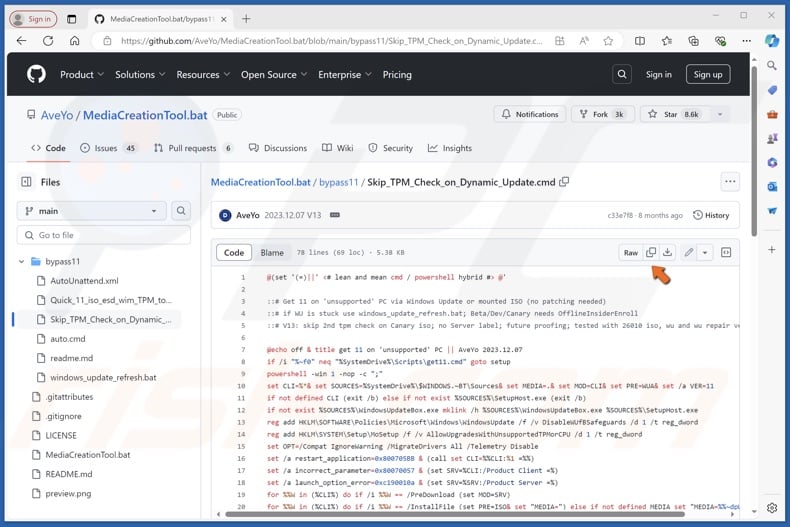Click the pencil edit file icon

point(689,253)
